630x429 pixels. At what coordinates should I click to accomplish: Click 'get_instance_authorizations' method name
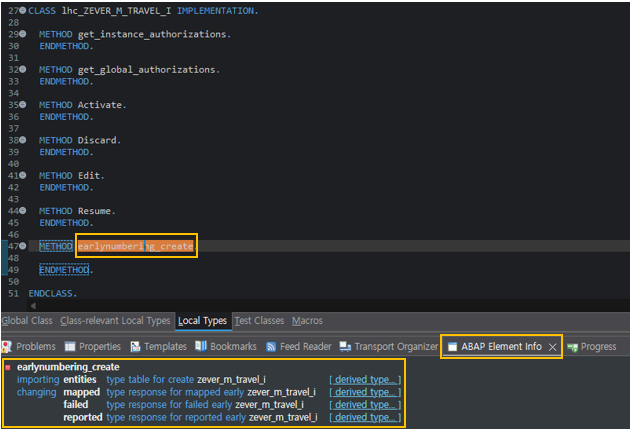click(152, 35)
